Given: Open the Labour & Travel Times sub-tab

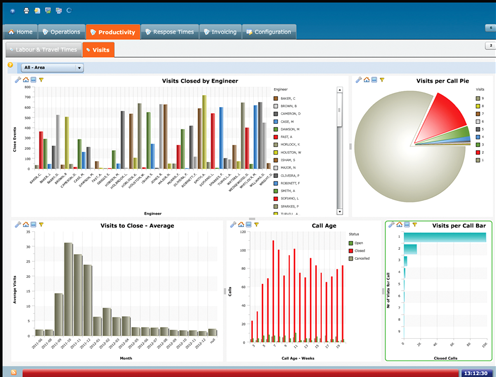Looking at the screenshot, I should click(44, 50).
